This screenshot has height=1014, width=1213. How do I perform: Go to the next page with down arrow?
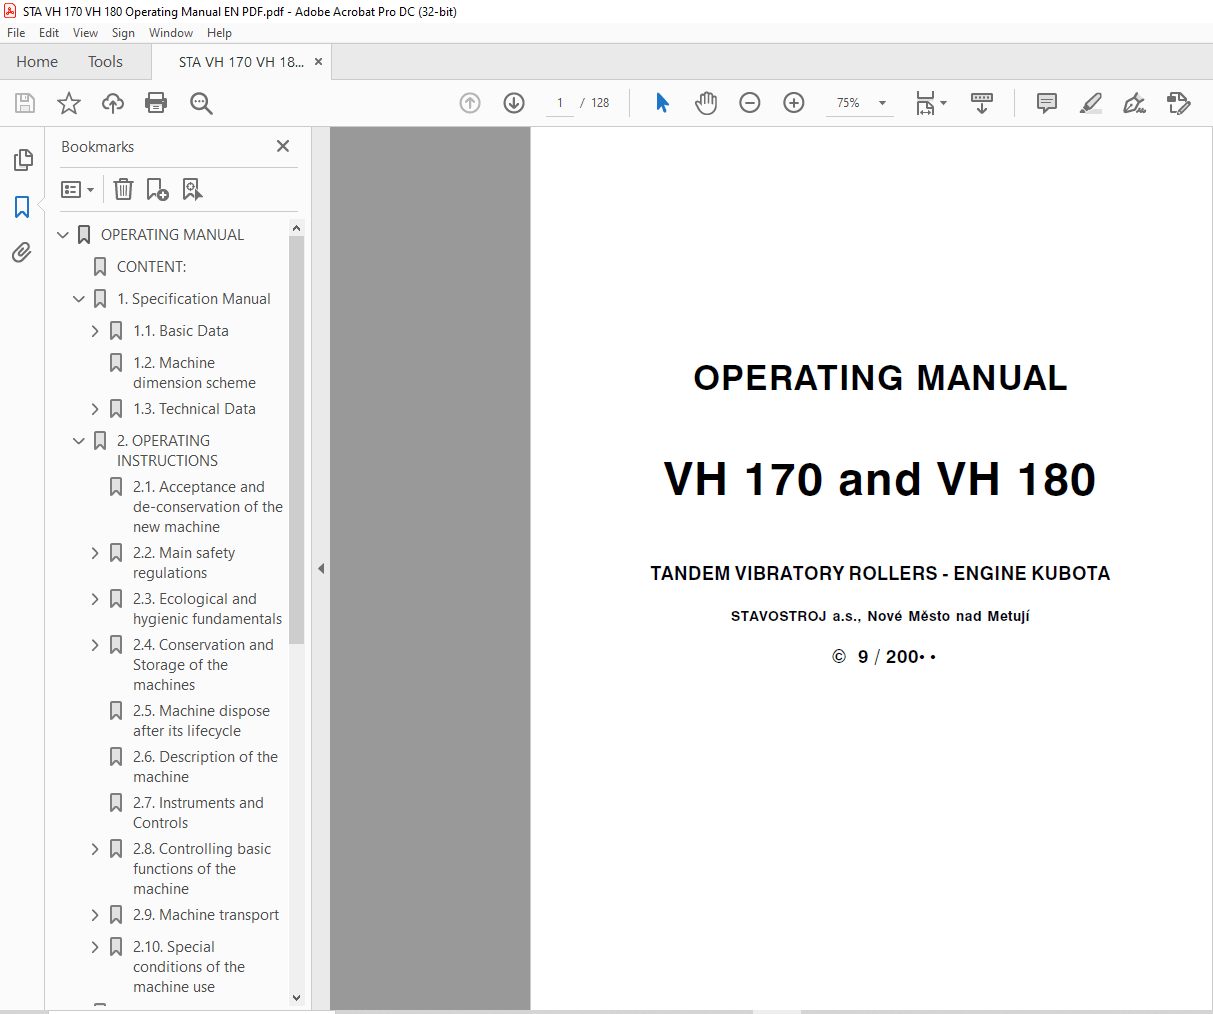click(x=513, y=103)
